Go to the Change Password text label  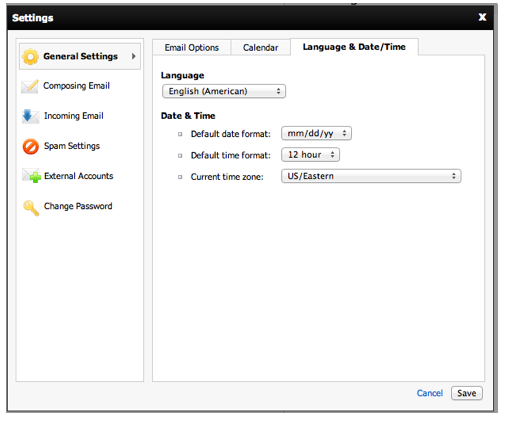(78, 206)
